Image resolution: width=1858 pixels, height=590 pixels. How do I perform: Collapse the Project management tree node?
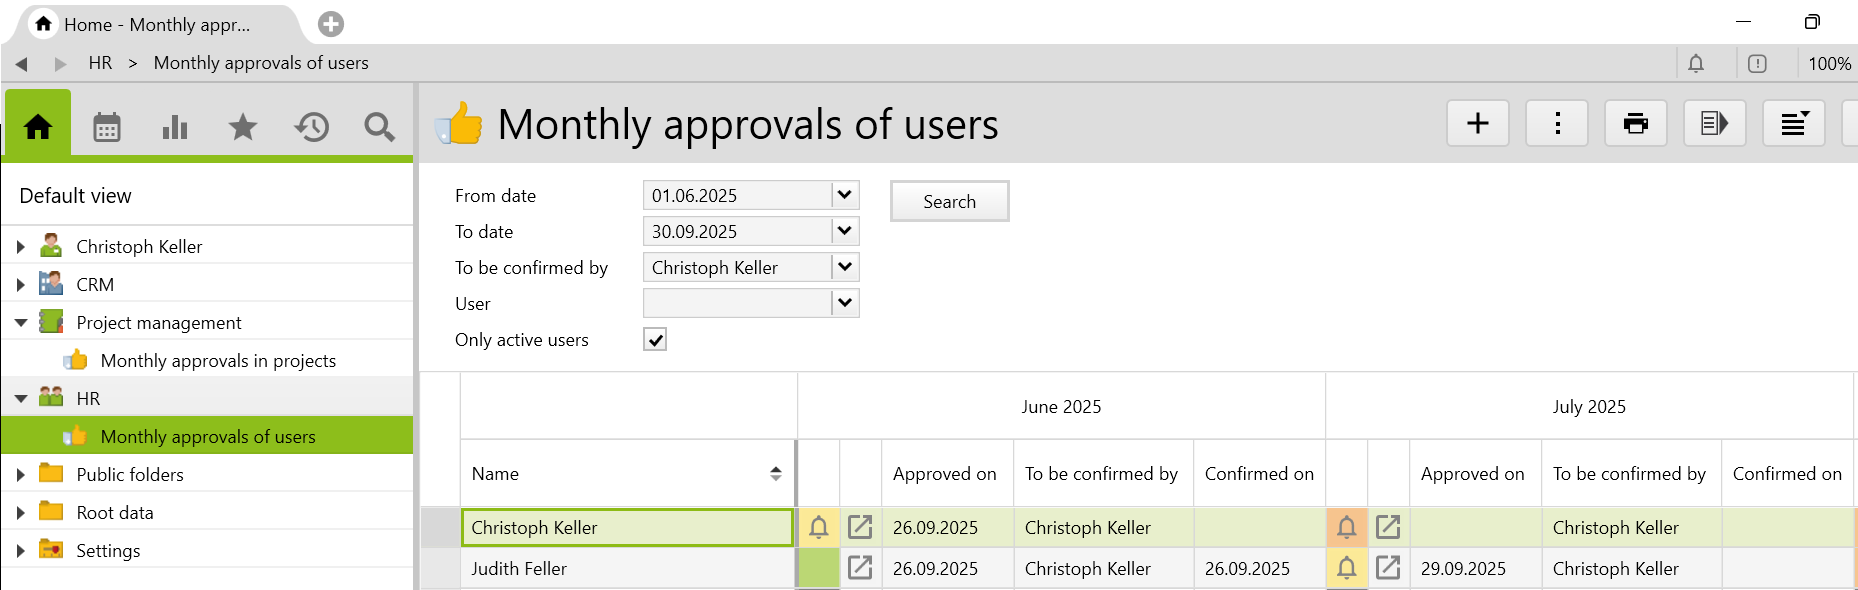point(21,323)
